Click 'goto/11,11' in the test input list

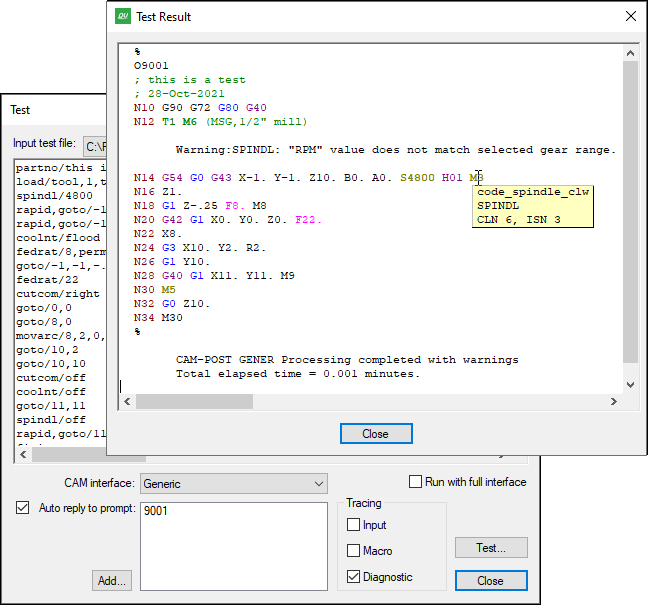point(51,406)
